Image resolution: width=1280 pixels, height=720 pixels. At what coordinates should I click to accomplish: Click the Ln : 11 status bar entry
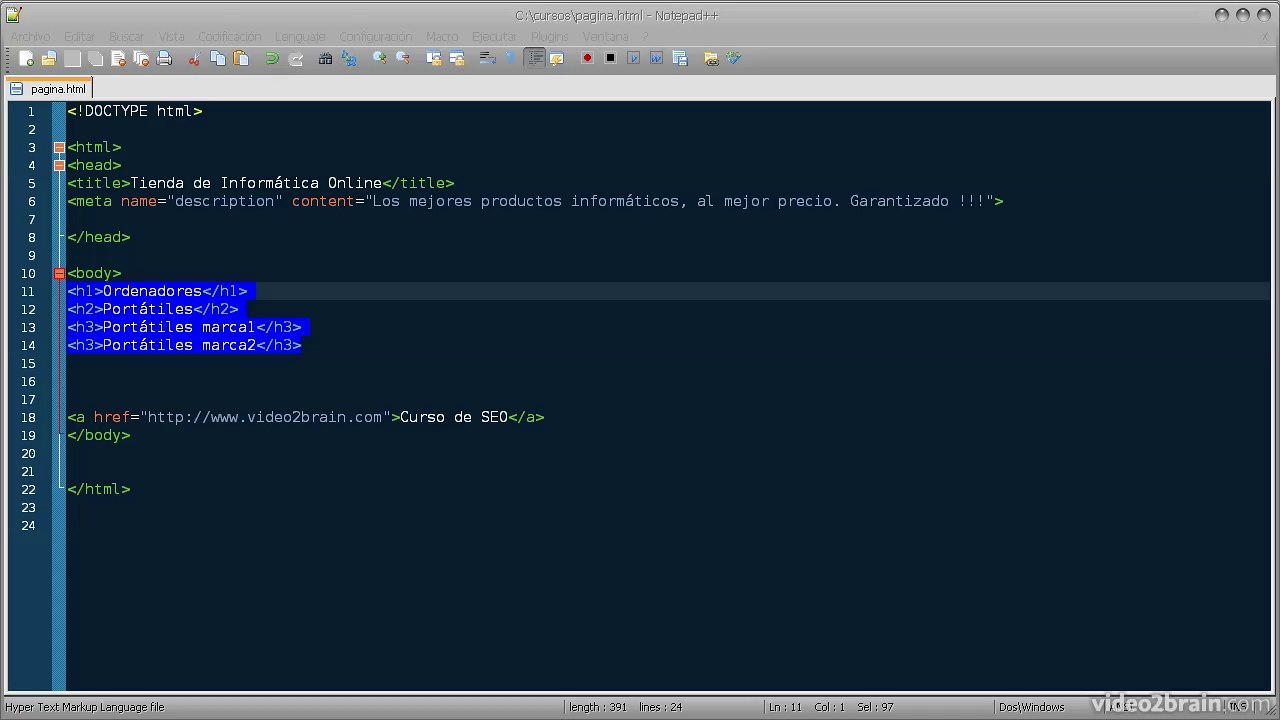click(x=785, y=707)
